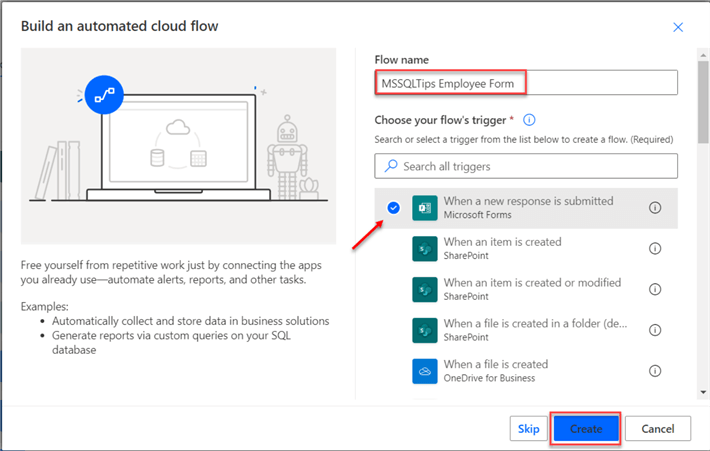Image resolution: width=710 pixels, height=451 pixels.
Task: Select 'When an item is created or modified' trigger
Action: [526, 289]
